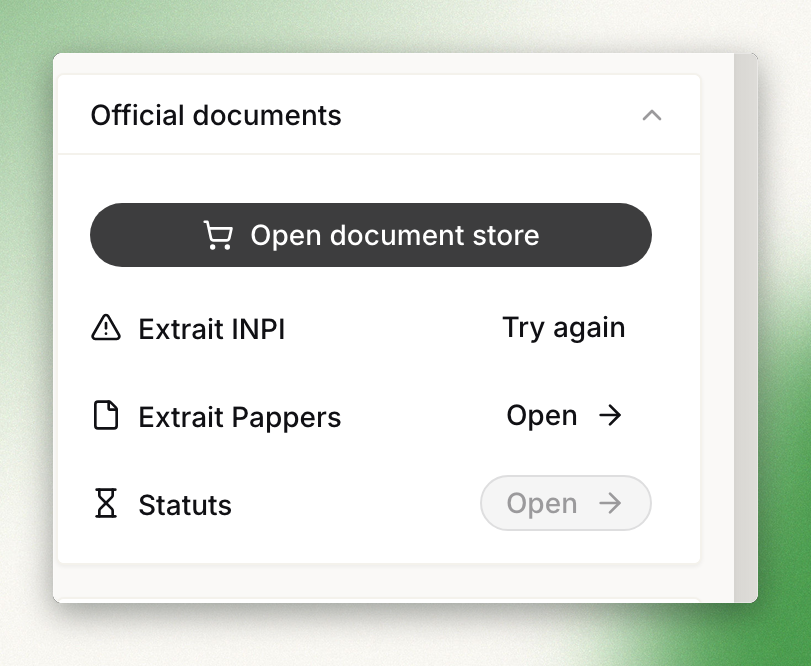The image size is (811, 666).
Task: Click the shopping cart icon
Action: (218, 235)
